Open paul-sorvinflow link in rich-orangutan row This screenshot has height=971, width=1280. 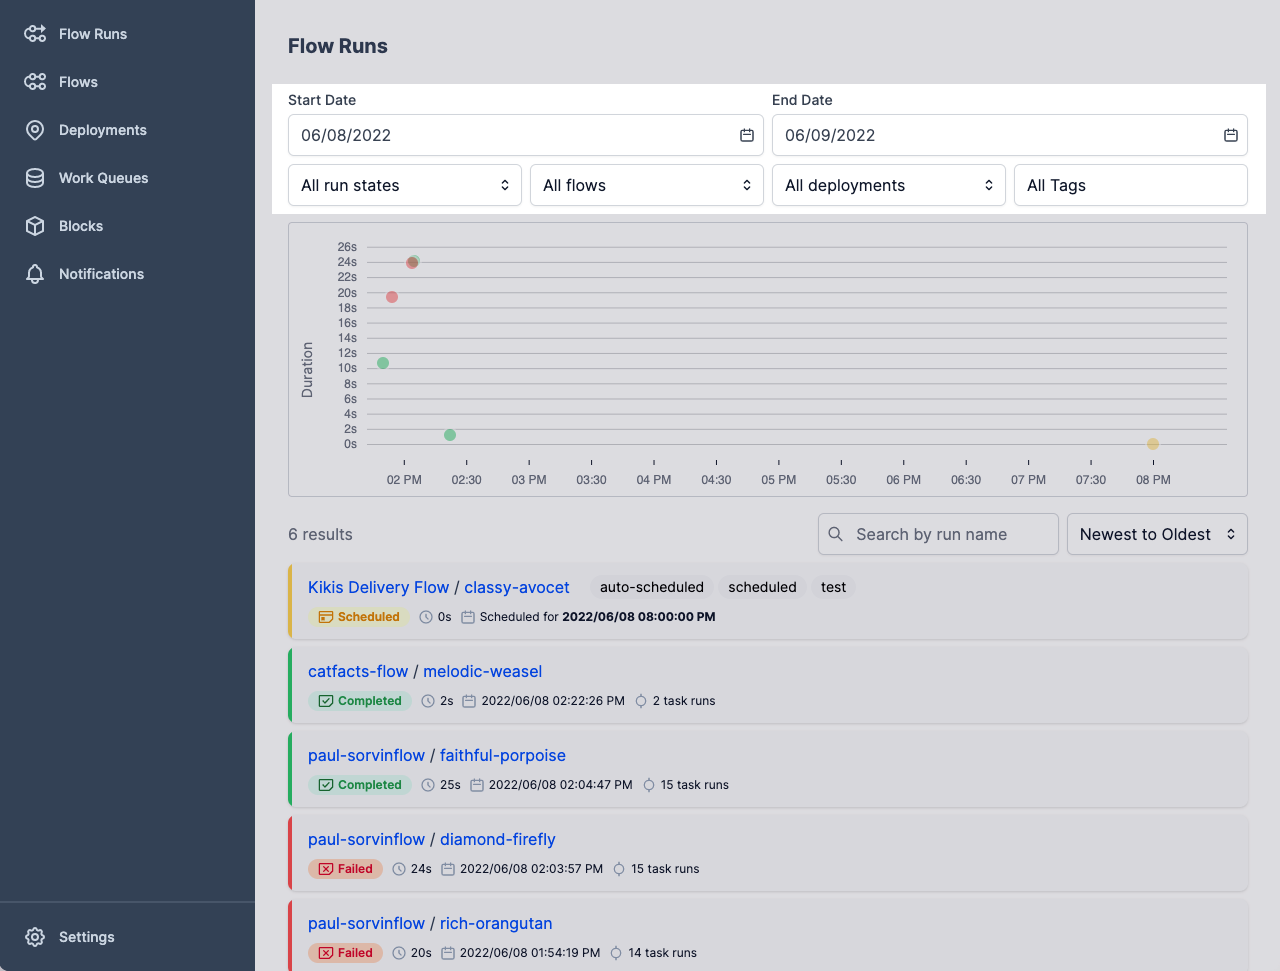366,923
